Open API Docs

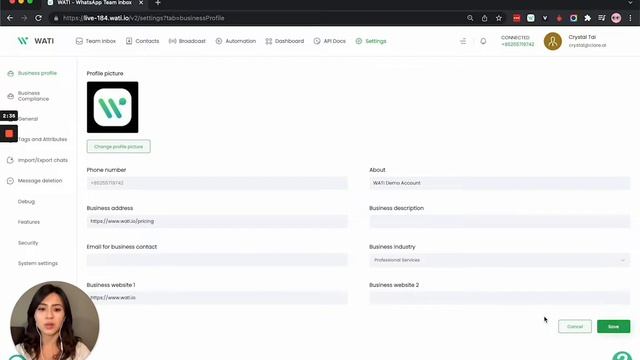tap(330, 41)
